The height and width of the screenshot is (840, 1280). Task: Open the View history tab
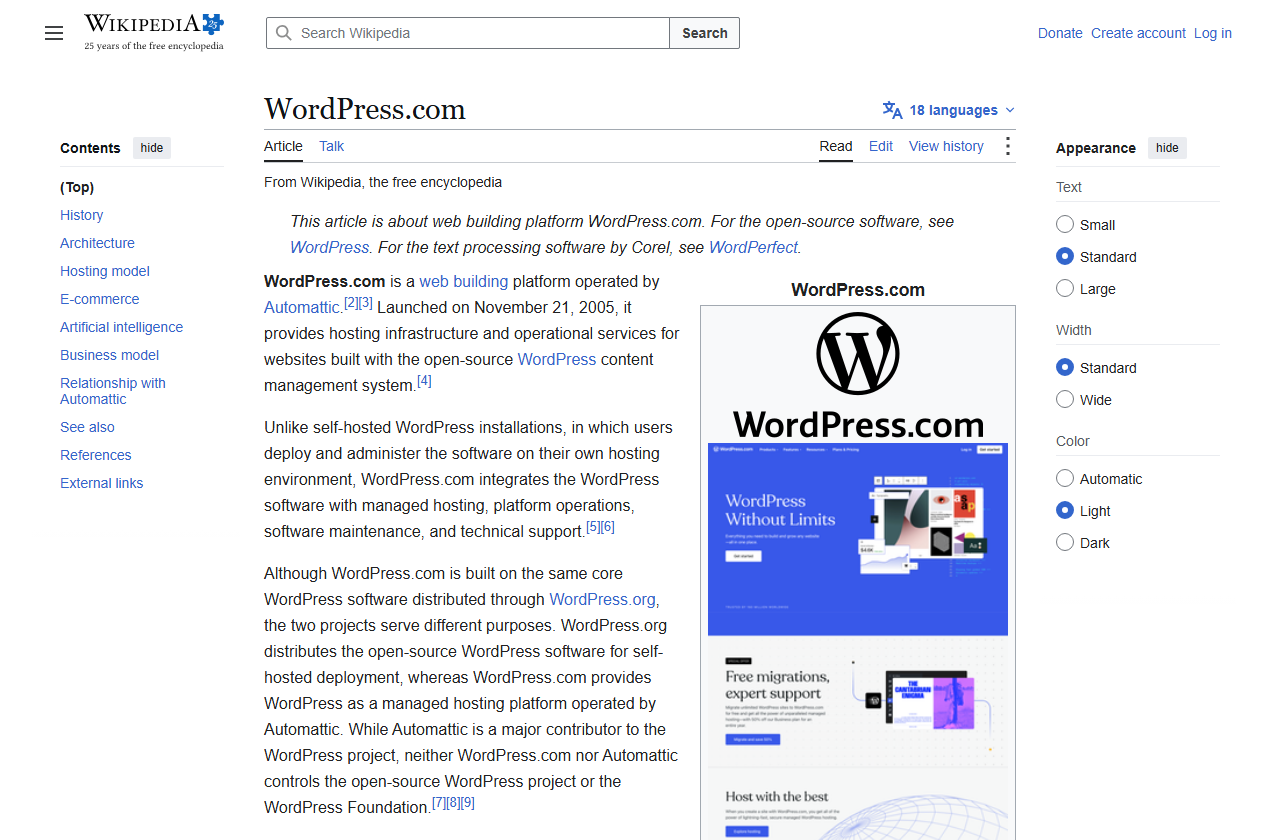946,146
